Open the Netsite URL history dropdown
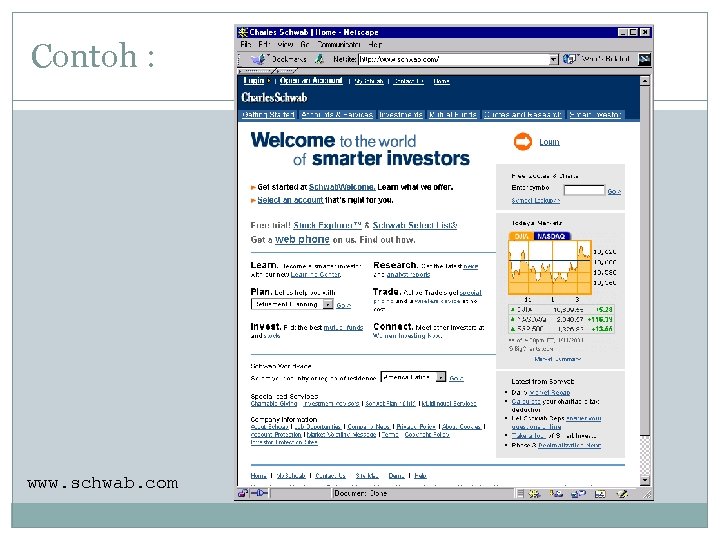720x540 pixels. (x=554, y=59)
